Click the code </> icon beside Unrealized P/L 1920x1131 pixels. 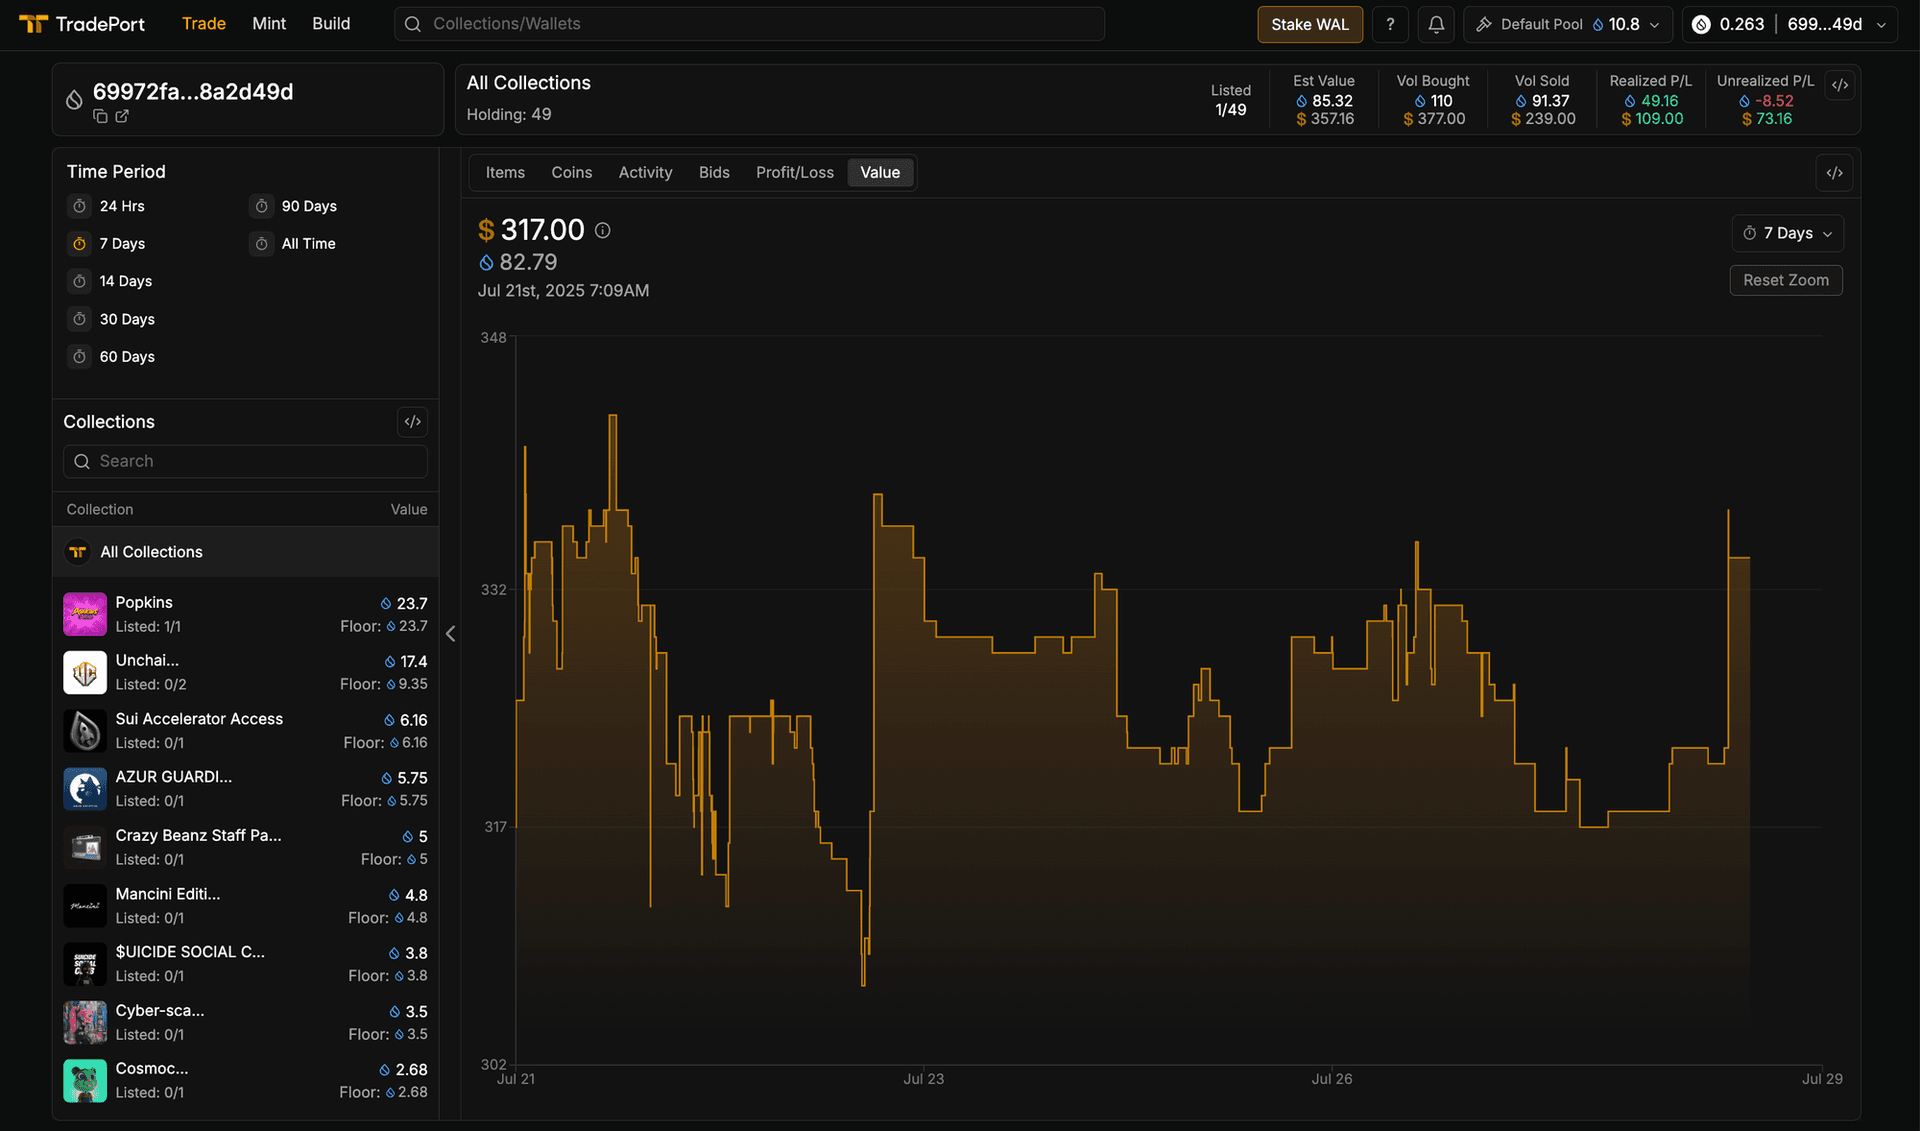tap(1841, 84)
